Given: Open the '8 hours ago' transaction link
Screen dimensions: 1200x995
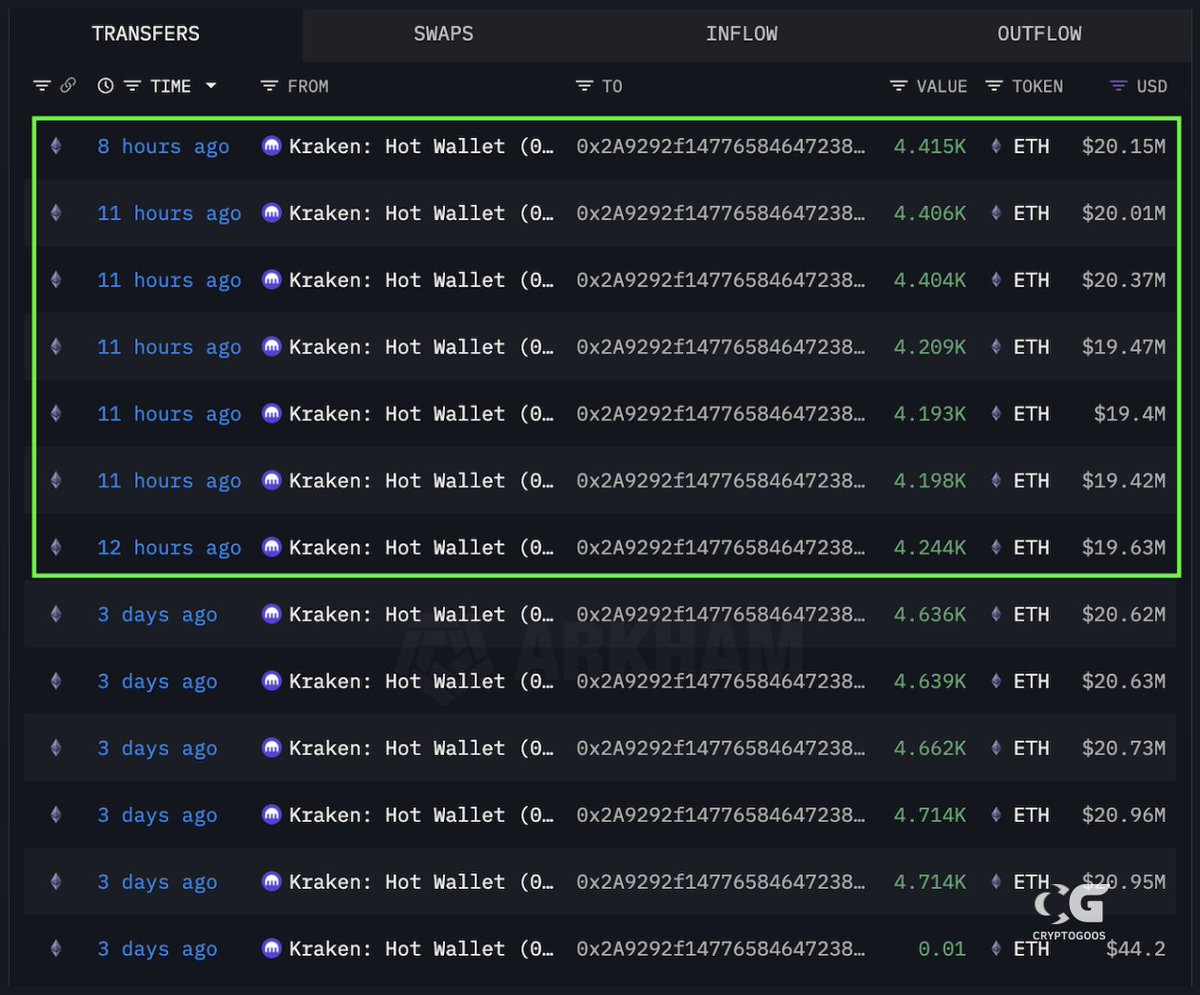Looking at the screenshot, I should click(163, 146).
